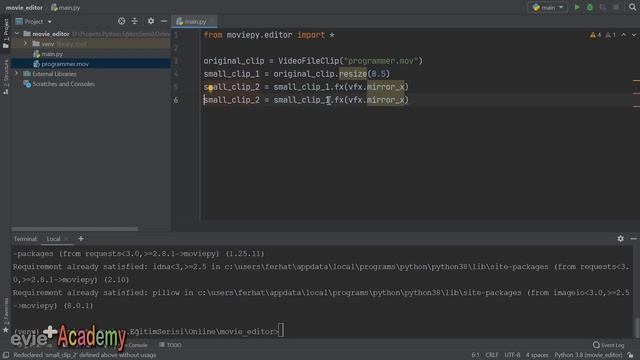The image size is (640, 360).
Task: Select main.py in the project tree
Action: (52, 54)
